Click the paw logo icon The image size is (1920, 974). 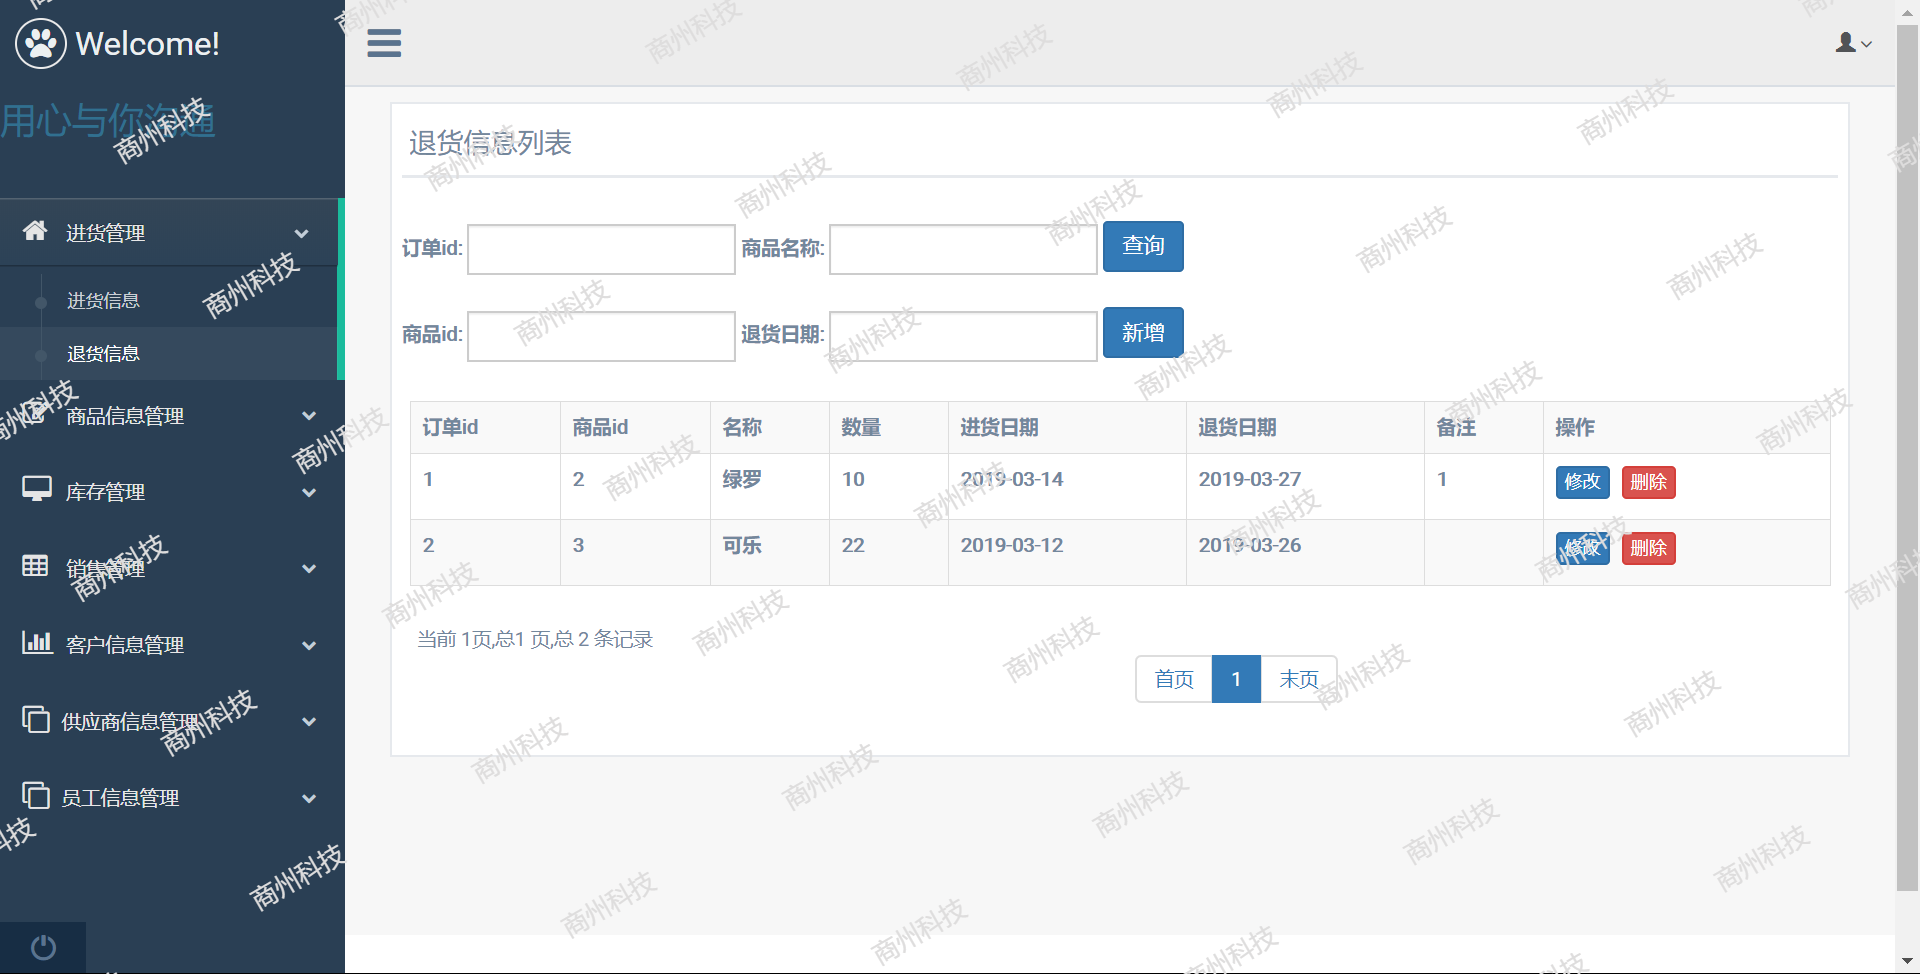(x=41, y=43)
